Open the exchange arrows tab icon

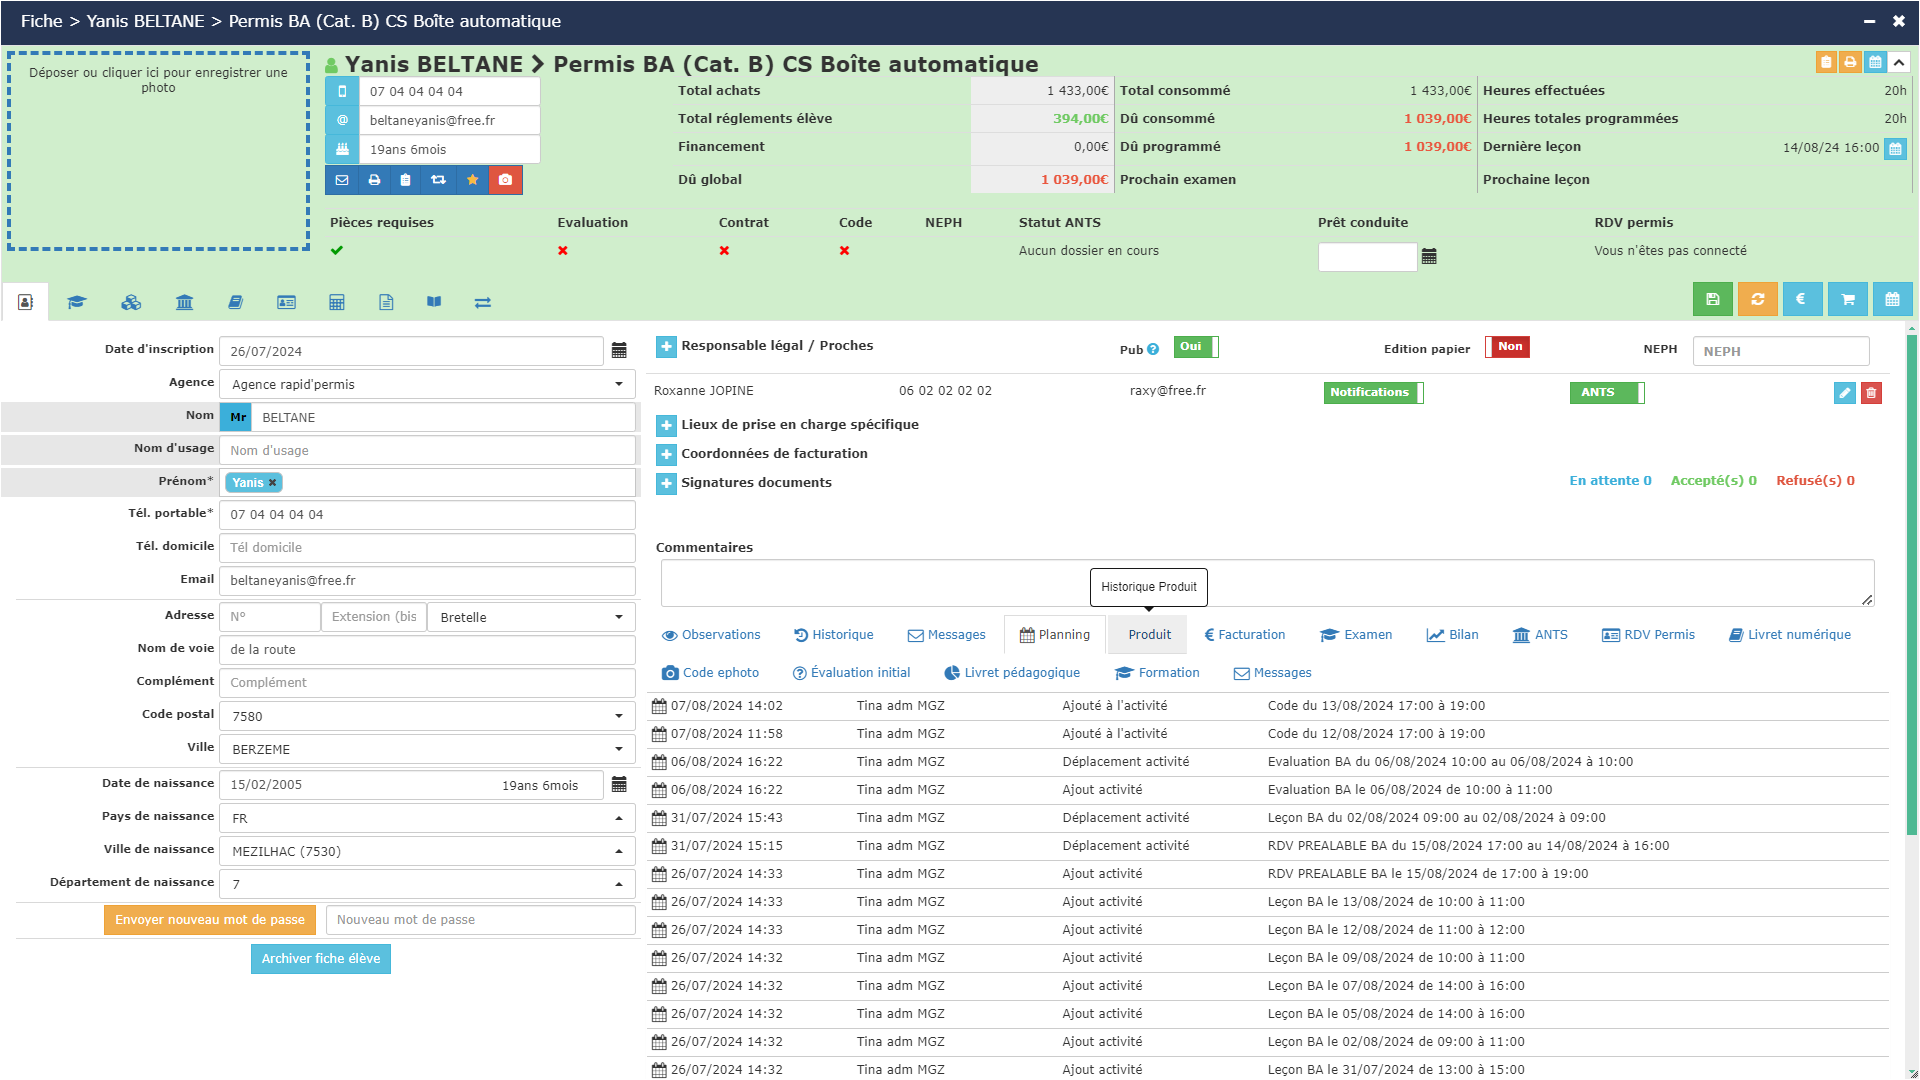point(483,302)
